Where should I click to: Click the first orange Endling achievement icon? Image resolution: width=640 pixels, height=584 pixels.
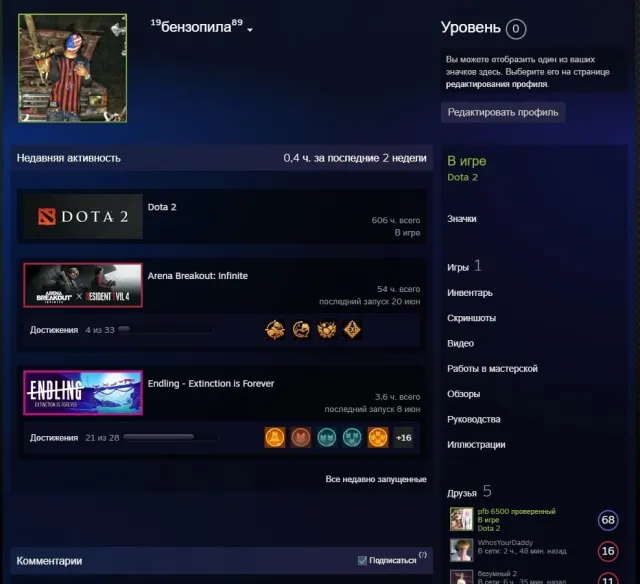(x=275, y=437)
